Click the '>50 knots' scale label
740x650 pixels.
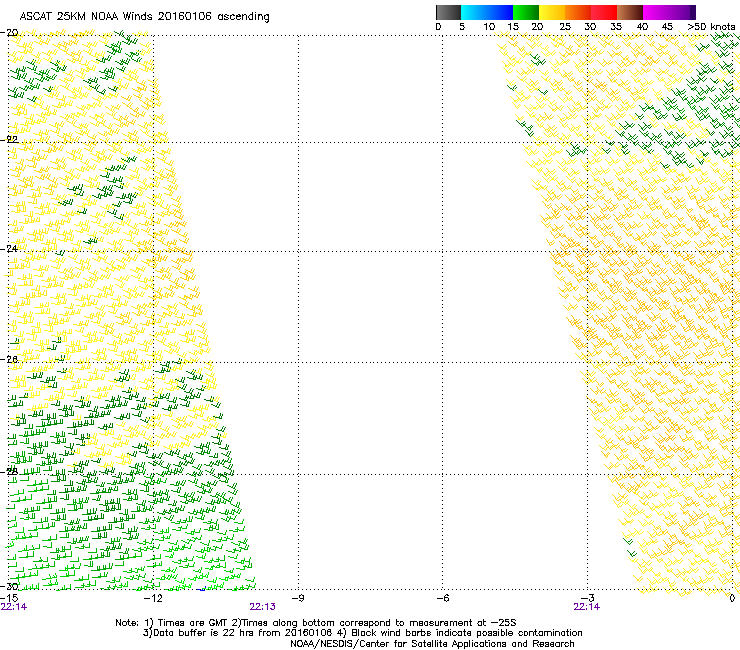click(x=711, y=27)
